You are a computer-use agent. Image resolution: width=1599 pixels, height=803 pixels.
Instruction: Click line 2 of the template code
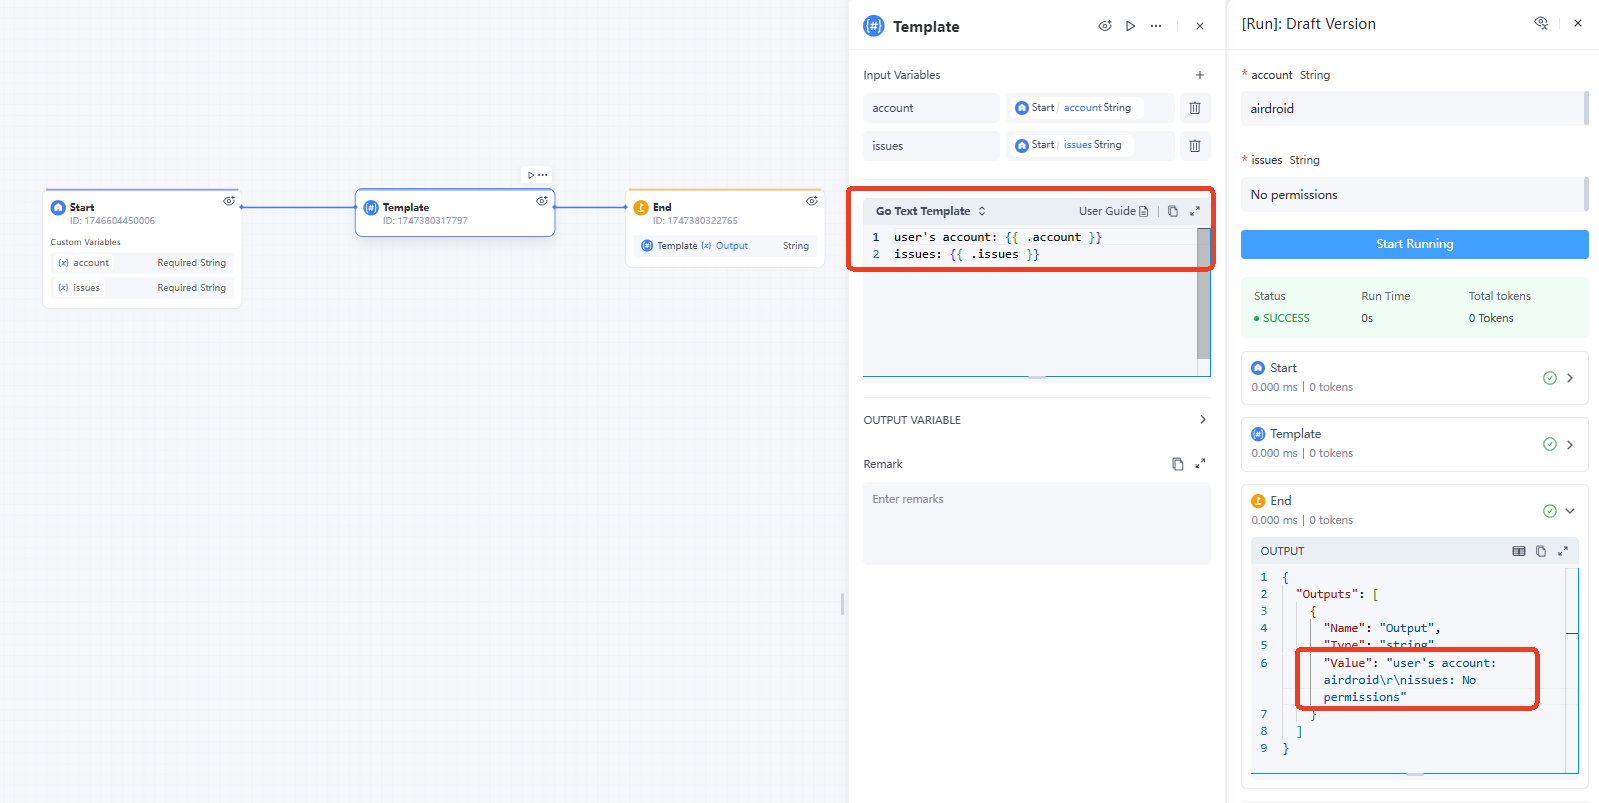click(966, 254)
